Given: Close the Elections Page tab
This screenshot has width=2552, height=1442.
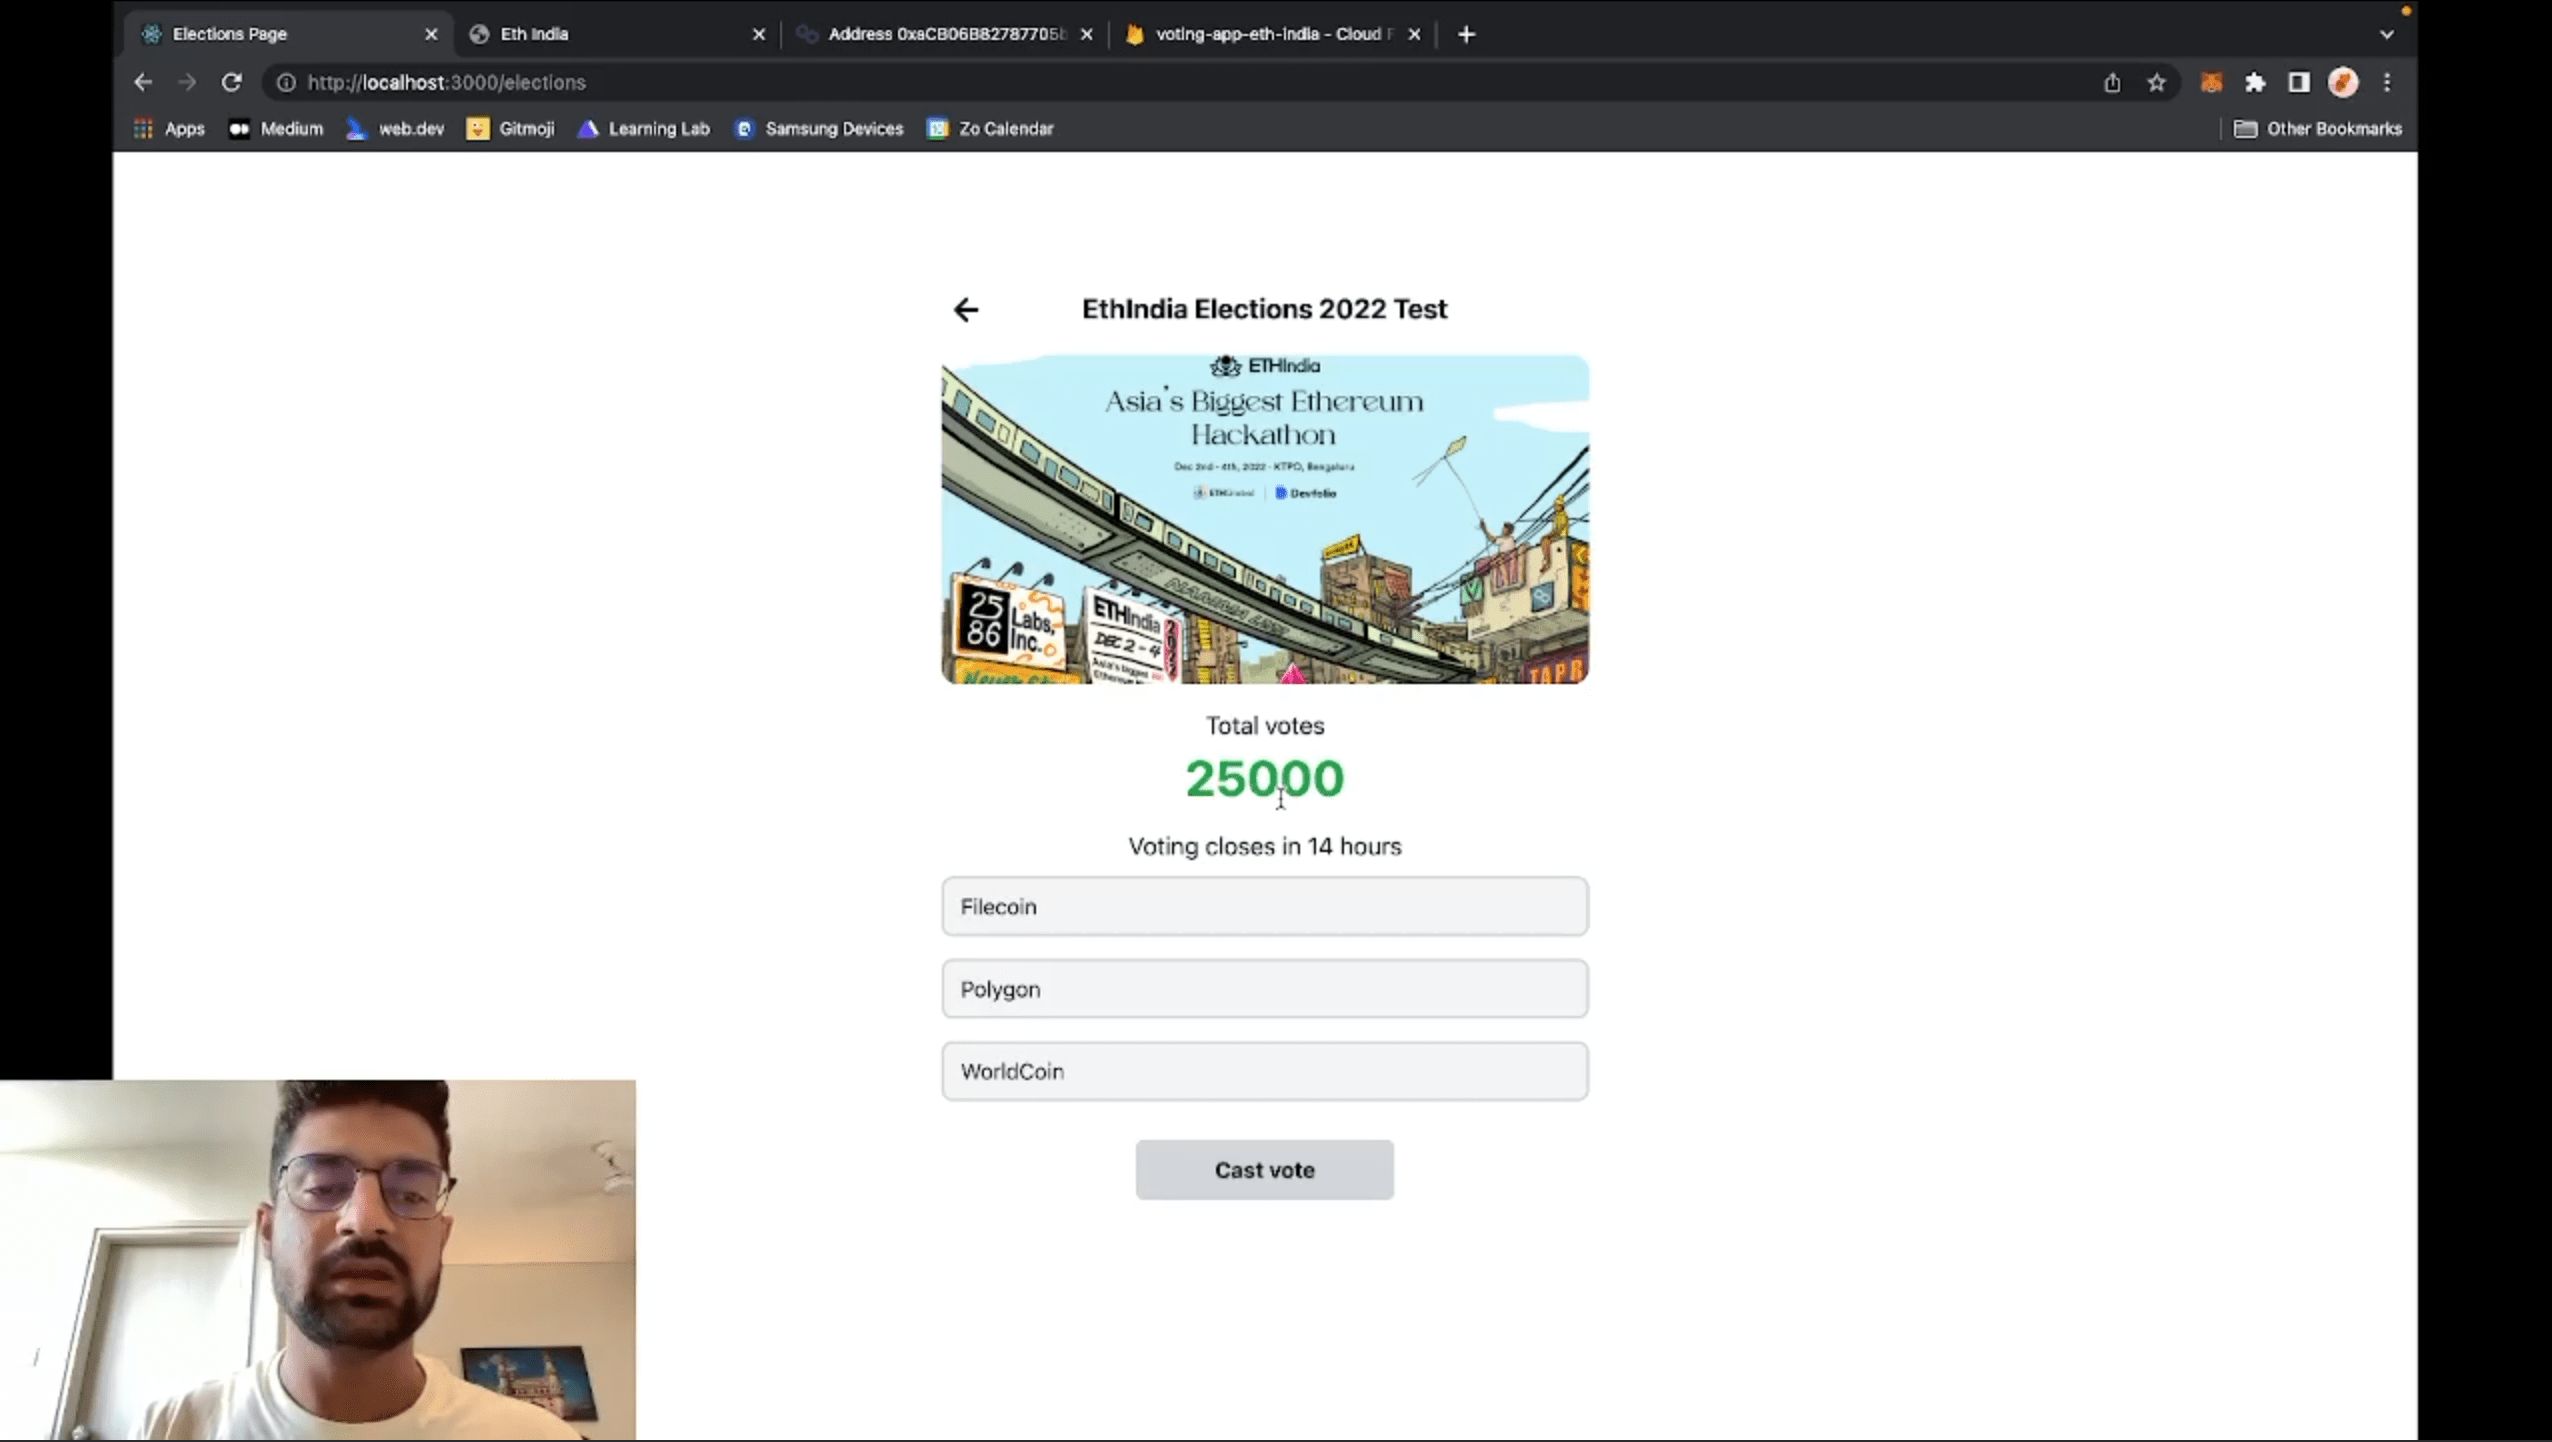Looking at the screenshot, I should click(431, 34).
